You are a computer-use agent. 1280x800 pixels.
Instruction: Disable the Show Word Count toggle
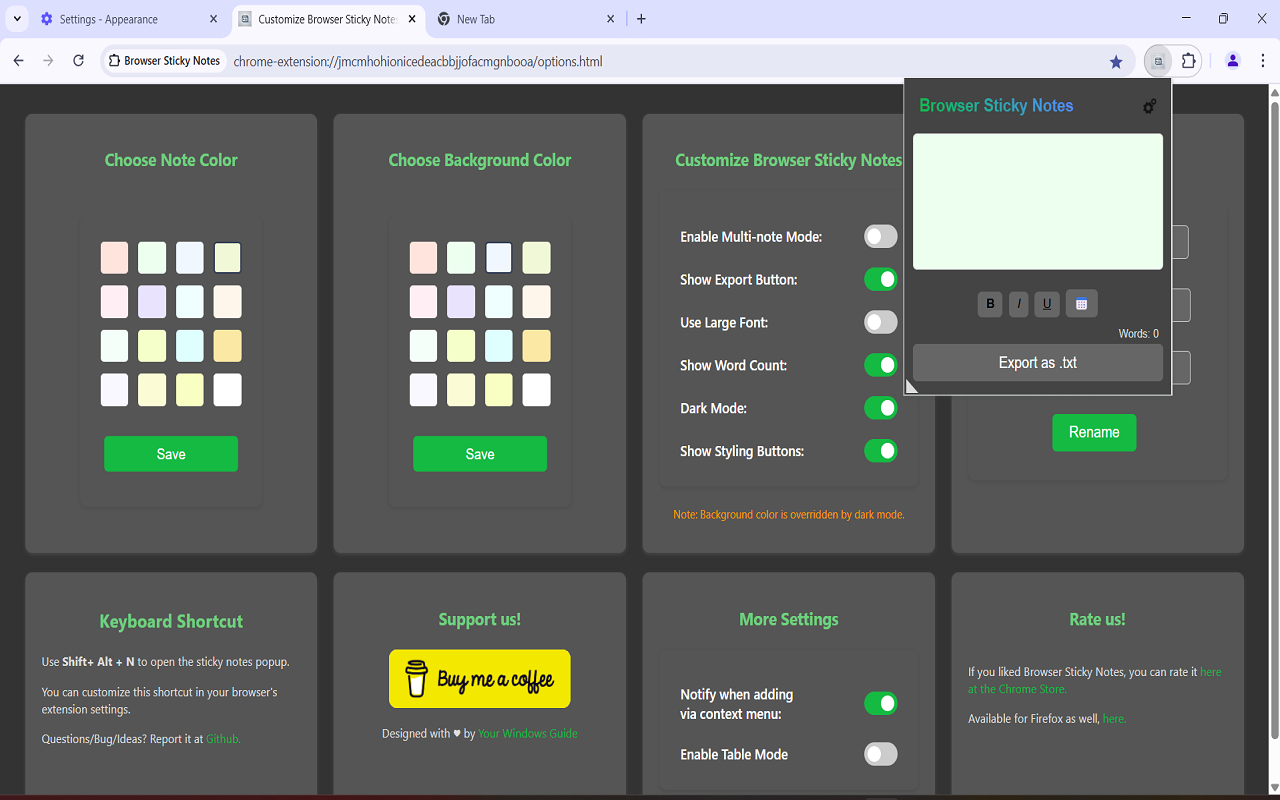(881, 366)
